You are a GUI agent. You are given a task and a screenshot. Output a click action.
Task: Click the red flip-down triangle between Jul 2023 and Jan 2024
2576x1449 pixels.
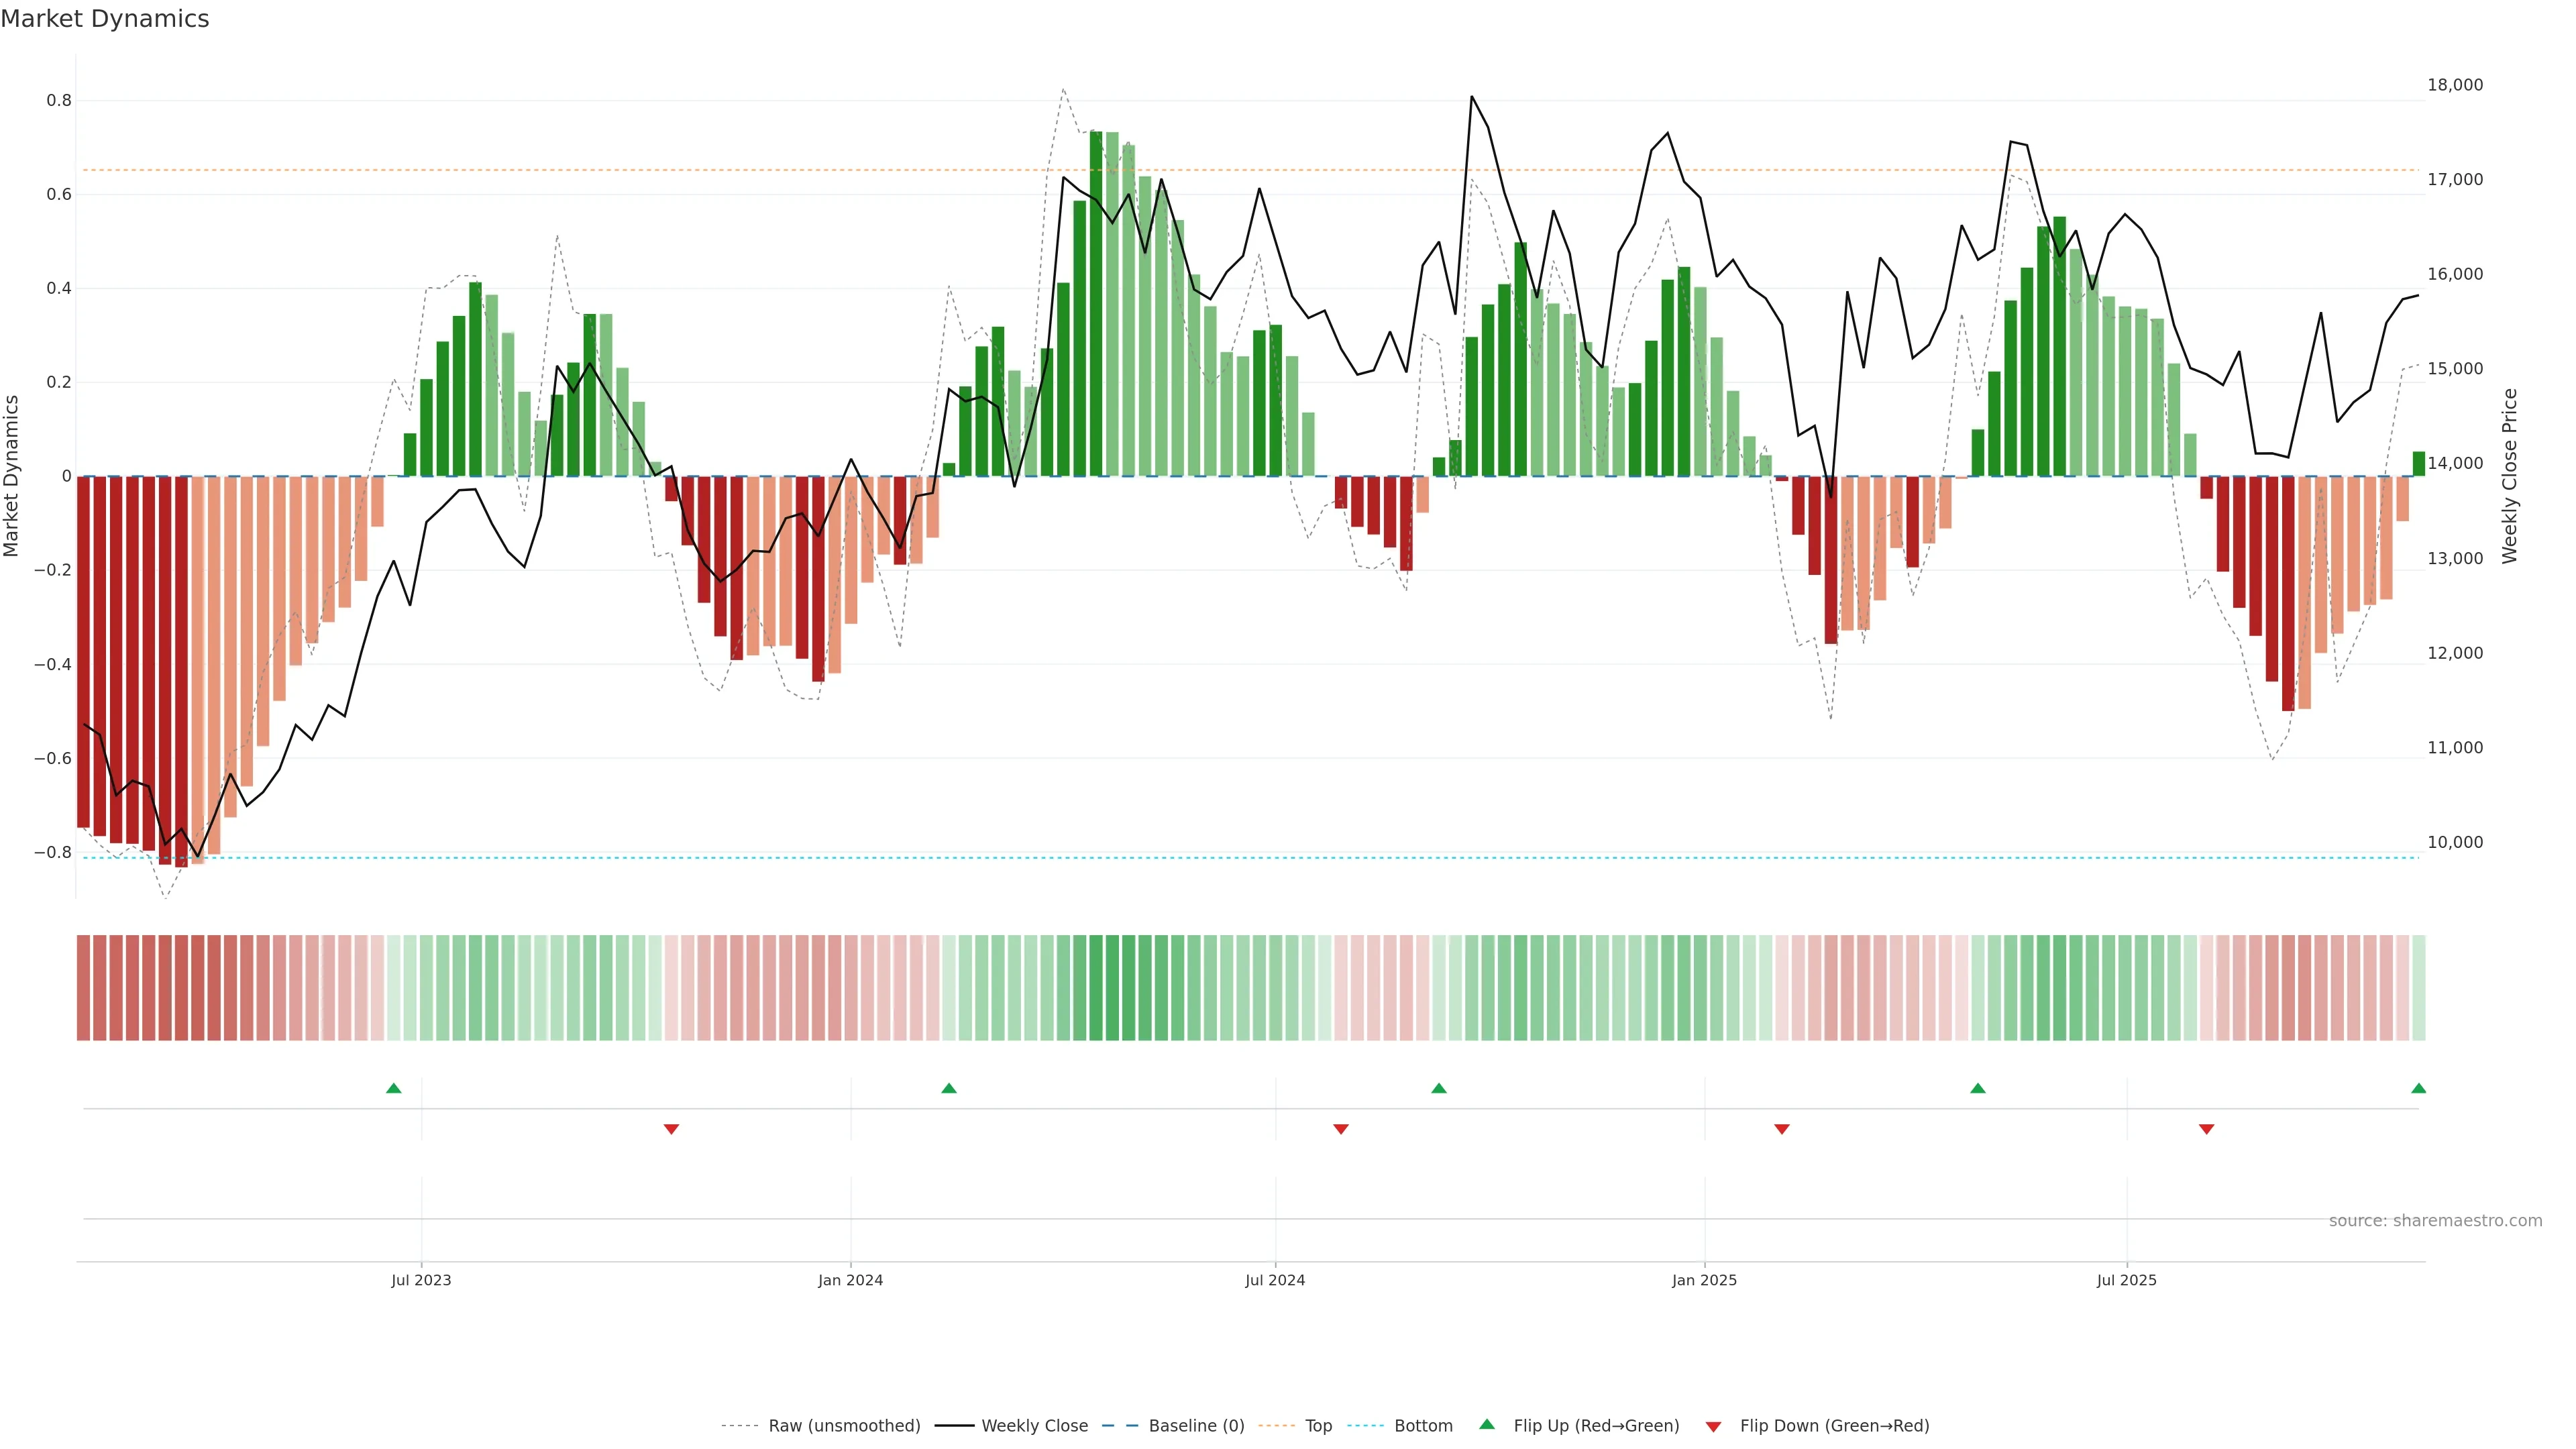click(672, 1129)
